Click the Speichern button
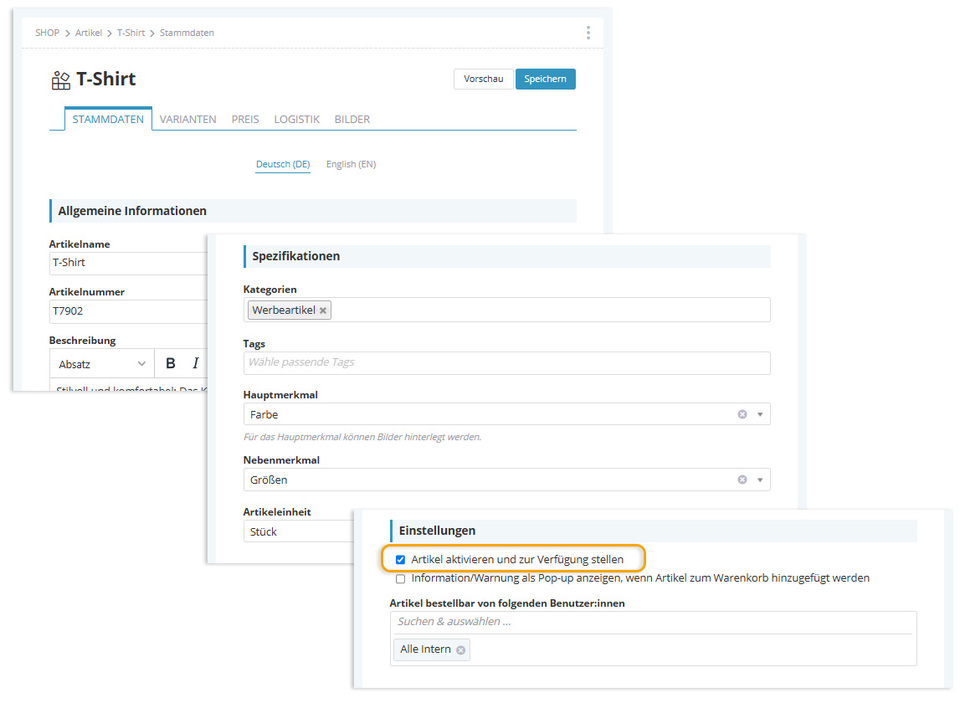 (545, 79)
